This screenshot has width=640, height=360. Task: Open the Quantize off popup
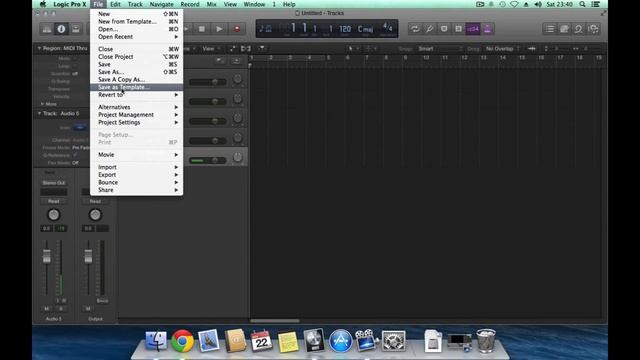click(75, 74)
